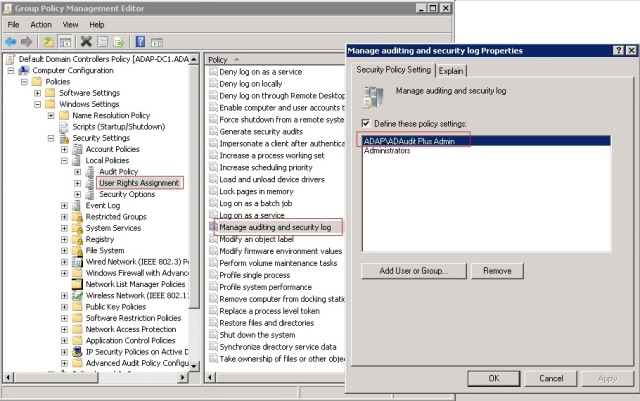Expand the Software Settings tree node
Screen dimensions: 640x401
pyautogui.click(x=37, y=93)
